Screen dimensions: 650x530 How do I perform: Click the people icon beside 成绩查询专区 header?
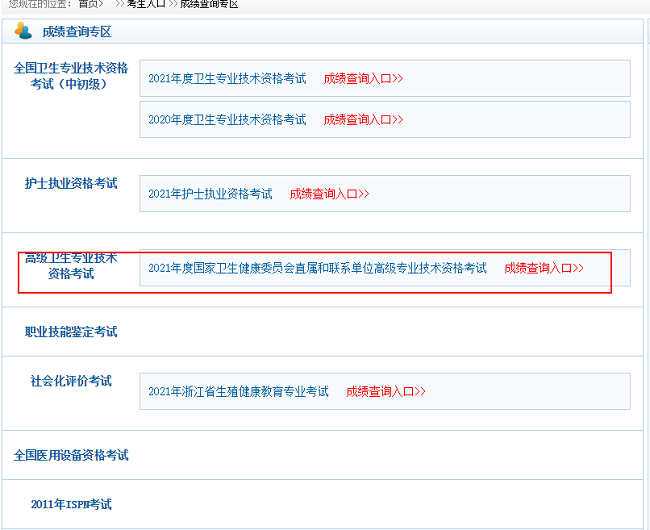[23, 31]
